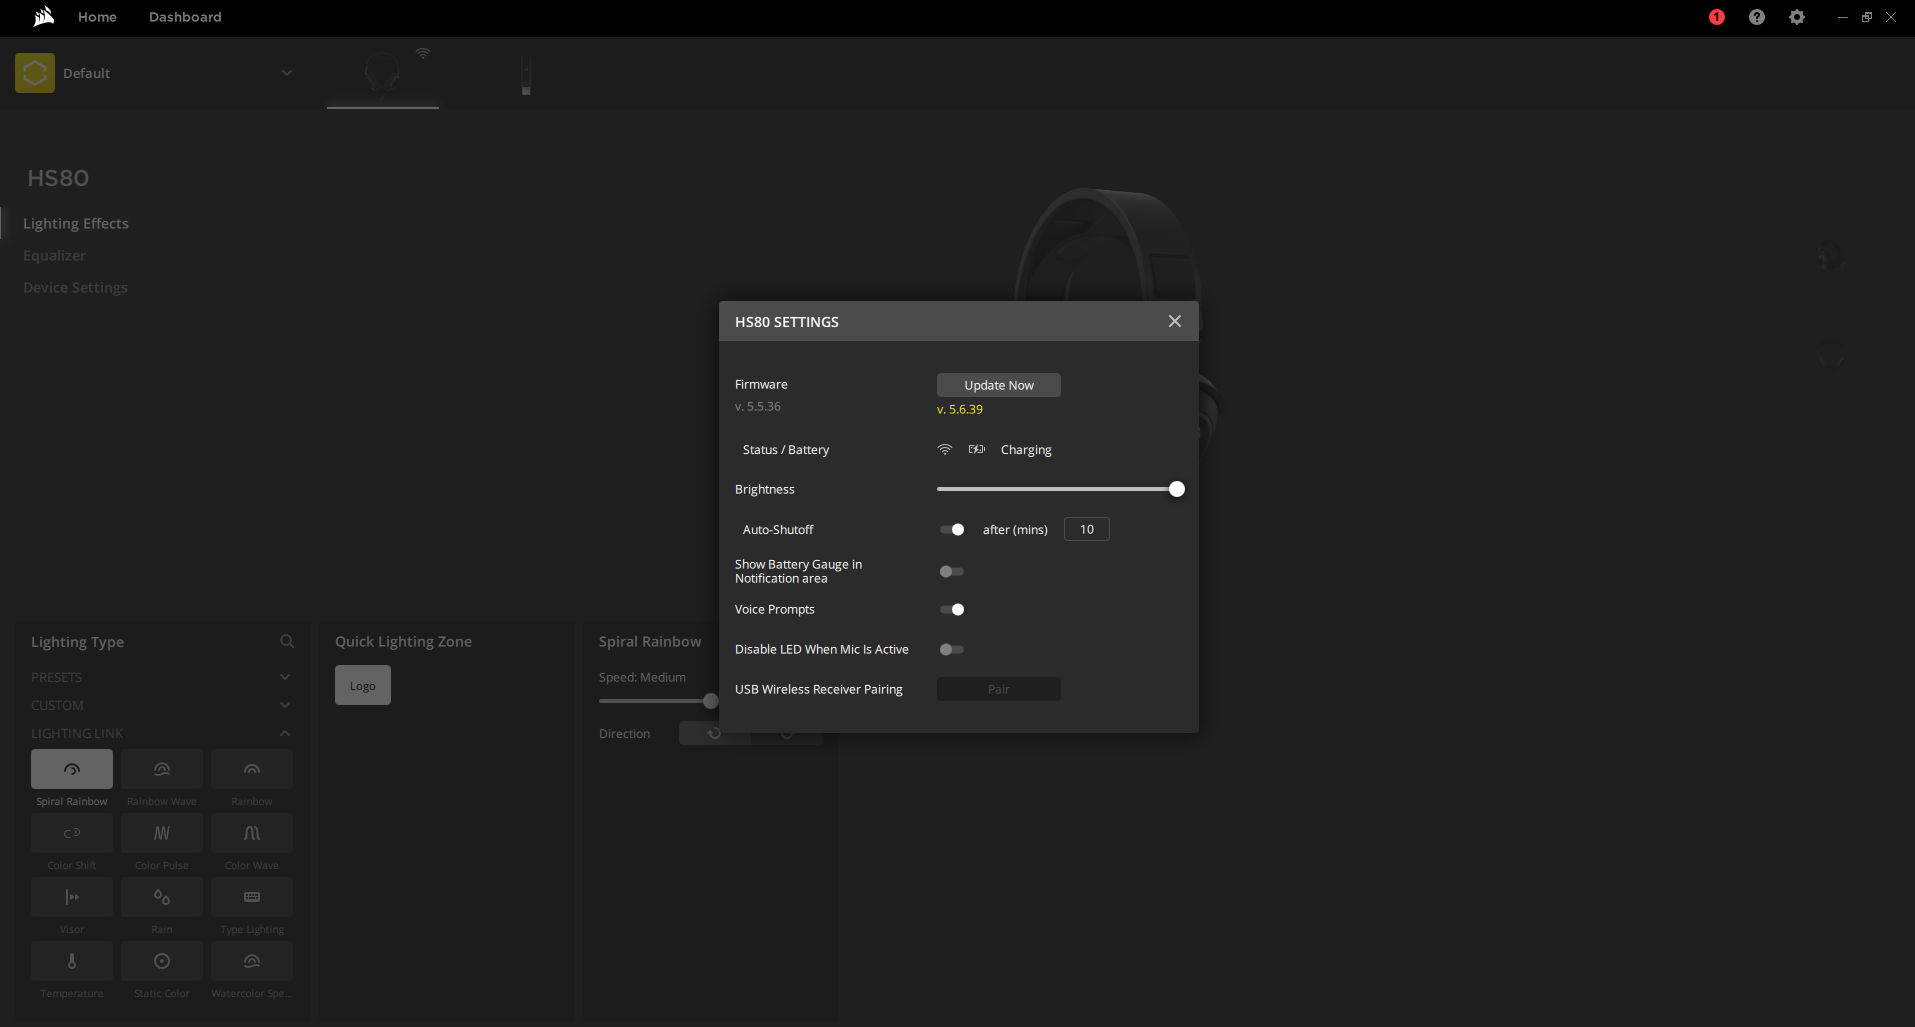The image size is (1915, 1027).
Task: Click the Lighting Type search icon
Action: point(287,641)
